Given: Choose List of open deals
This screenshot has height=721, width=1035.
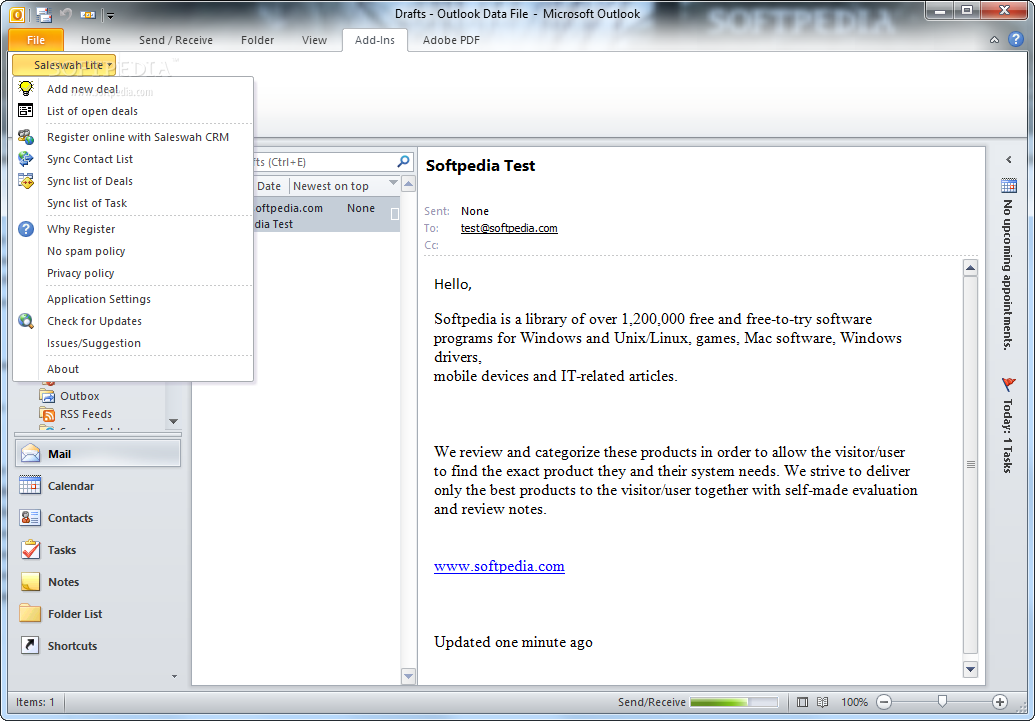Looking at the screenshot, I should click(133, 111).
